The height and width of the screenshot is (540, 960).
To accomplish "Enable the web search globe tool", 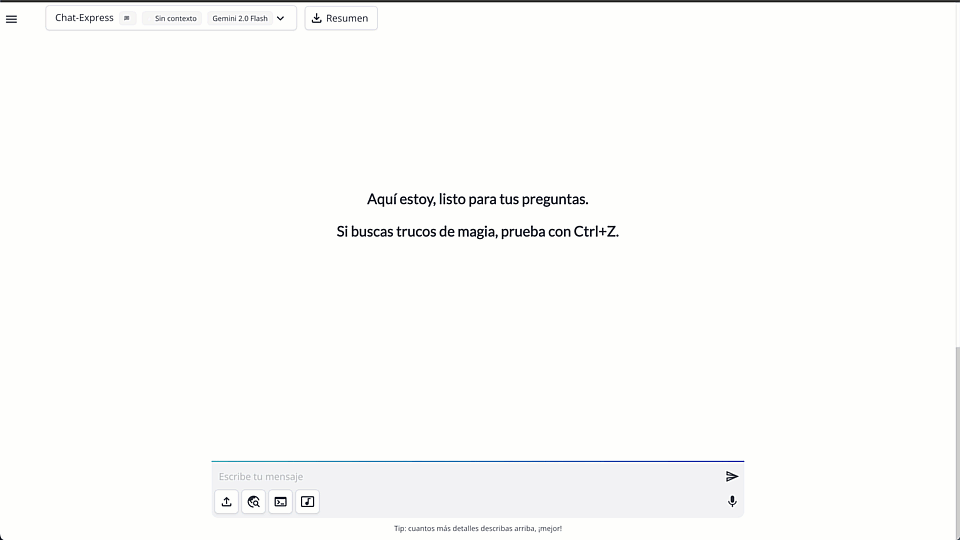I will pyautogui.click(x=253, y=501).
